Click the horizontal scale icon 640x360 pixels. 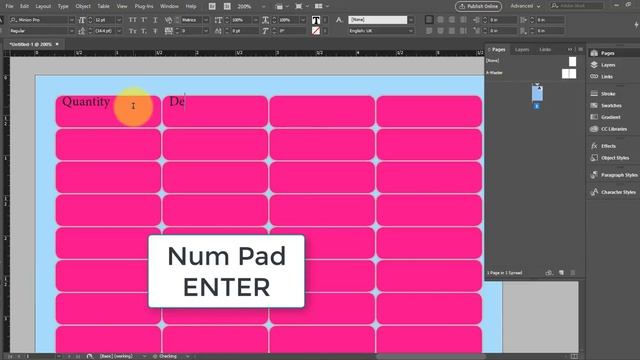pyautogui.click(x=265, y=20)
